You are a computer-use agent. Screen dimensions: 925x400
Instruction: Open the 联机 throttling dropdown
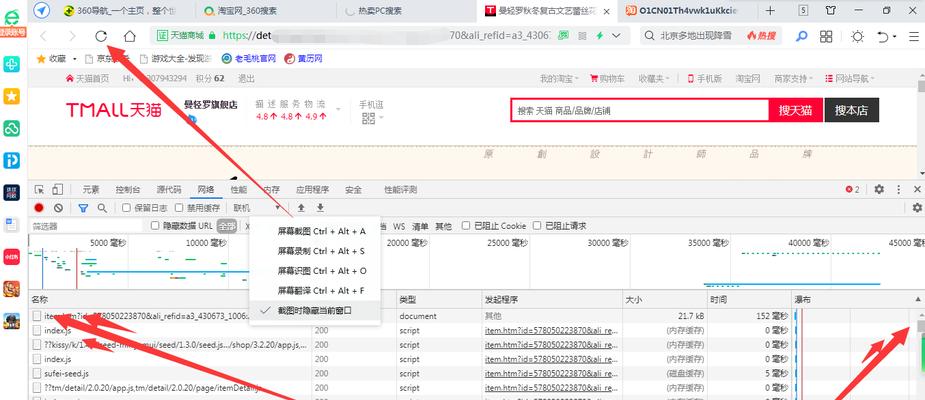pos(257,208)
